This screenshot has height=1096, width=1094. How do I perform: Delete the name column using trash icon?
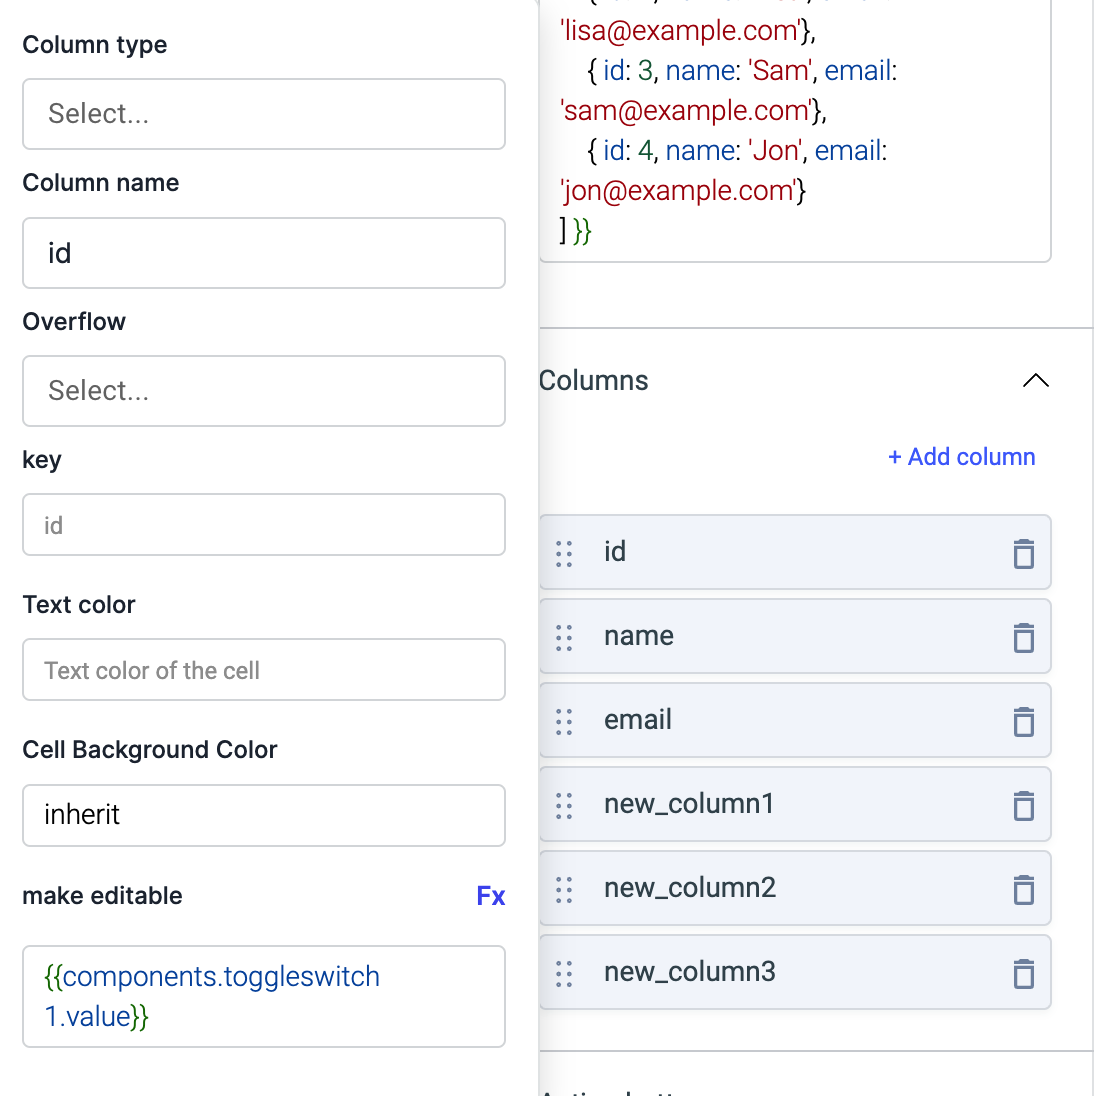point(1023,637)
